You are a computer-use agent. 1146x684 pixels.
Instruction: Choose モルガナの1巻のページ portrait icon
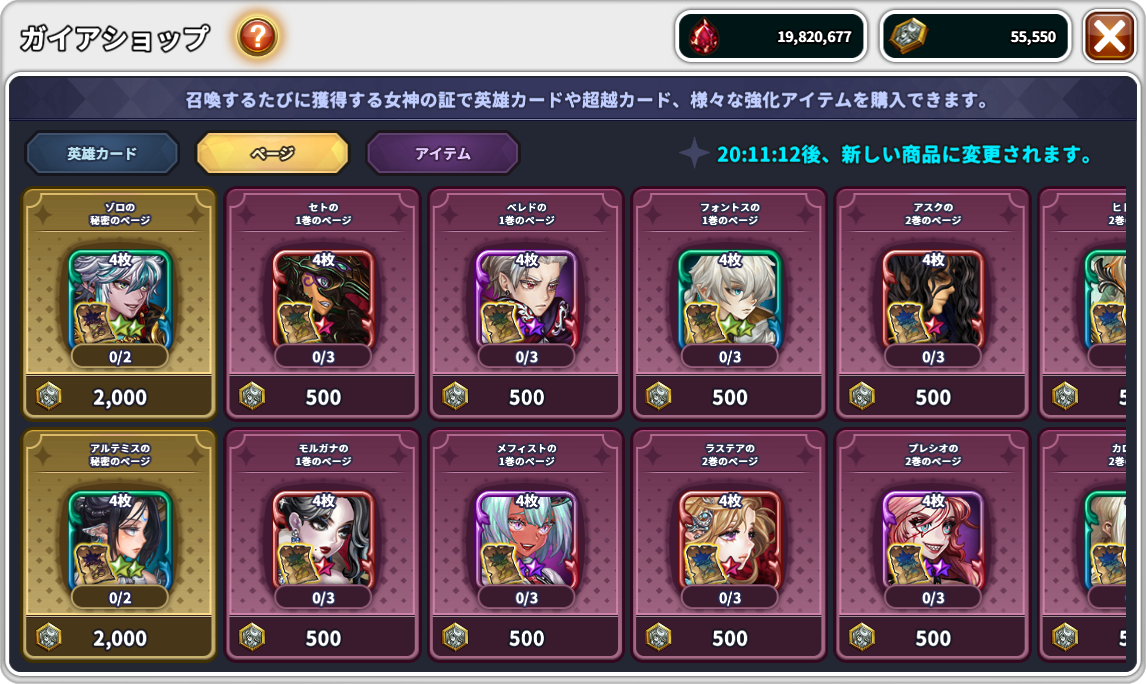(x=323, y=540)
